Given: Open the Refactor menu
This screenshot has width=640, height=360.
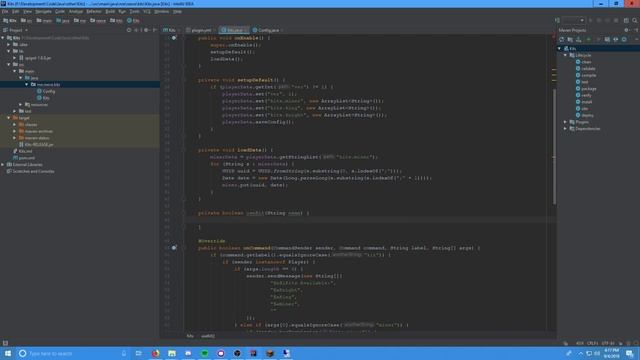Looking at the screenshot, I should click(93, 11).
